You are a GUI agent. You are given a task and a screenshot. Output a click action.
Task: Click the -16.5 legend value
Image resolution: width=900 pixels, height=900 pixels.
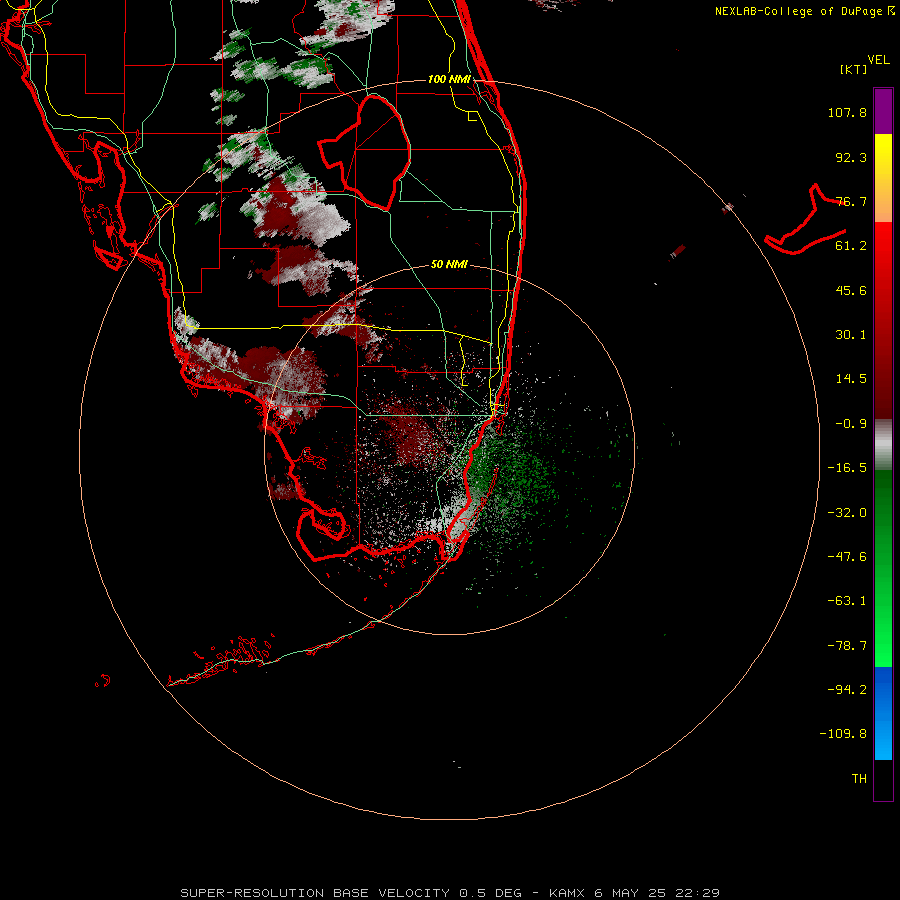(x=847, y=468)
